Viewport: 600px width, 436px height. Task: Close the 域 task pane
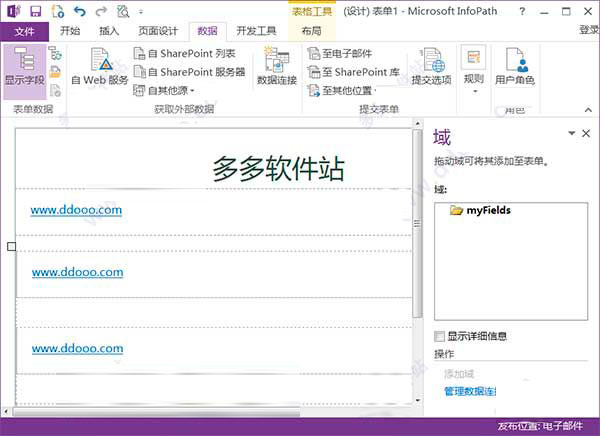[586, 133]
